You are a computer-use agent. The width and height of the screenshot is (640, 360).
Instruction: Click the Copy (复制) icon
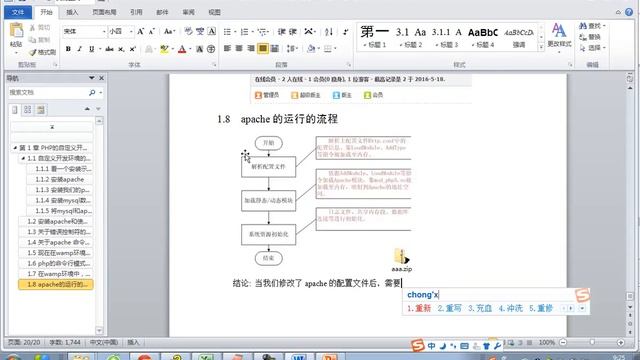point(33,40)
